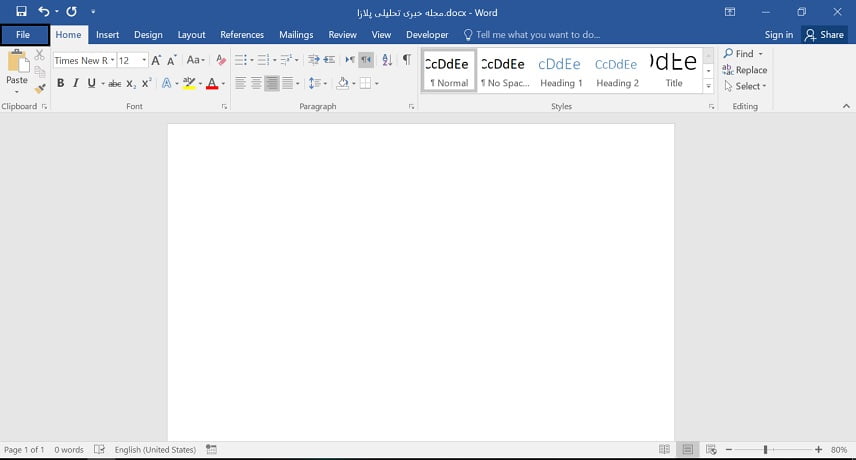This screenshot has height=460, width=856.
Task: Apply the Title style
Action: tap(674, 71)
